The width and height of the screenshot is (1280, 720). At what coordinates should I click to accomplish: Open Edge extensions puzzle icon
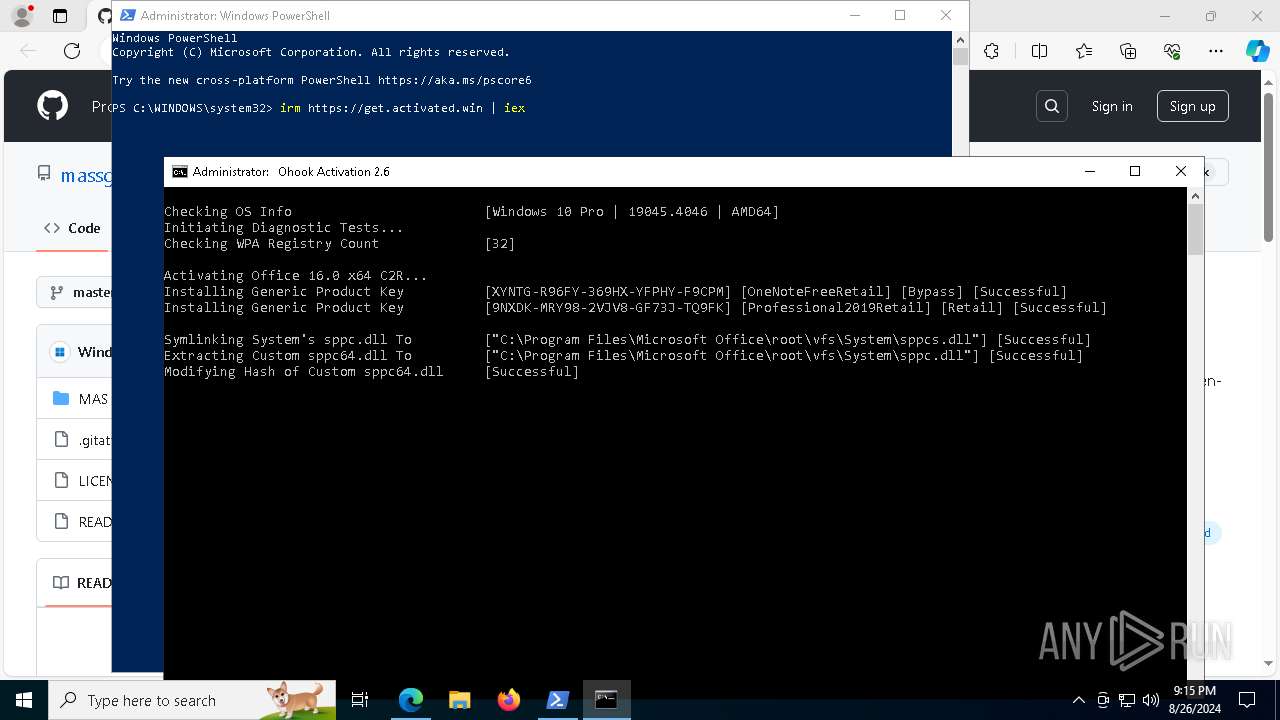click(x=991, y=51)
